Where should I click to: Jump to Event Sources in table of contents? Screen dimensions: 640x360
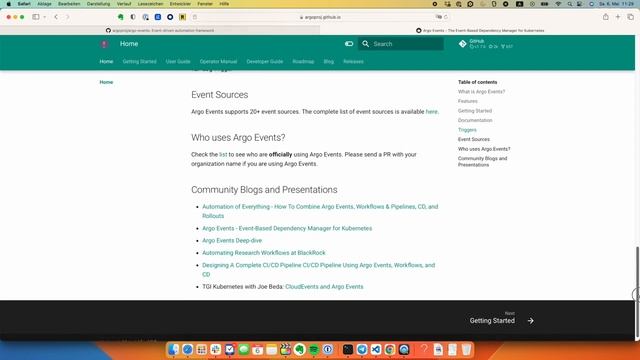tap(473, 139)
